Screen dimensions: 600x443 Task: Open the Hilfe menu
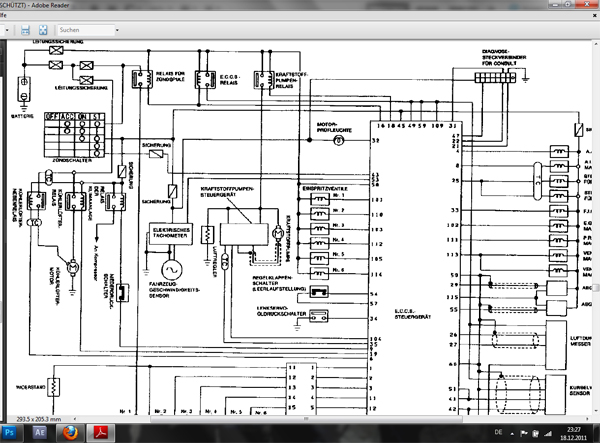(x=4, y=16)
